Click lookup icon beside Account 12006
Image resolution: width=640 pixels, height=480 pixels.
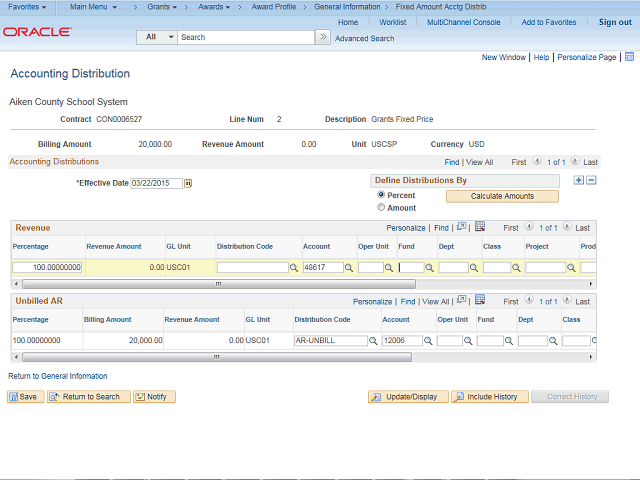[428, 341]
